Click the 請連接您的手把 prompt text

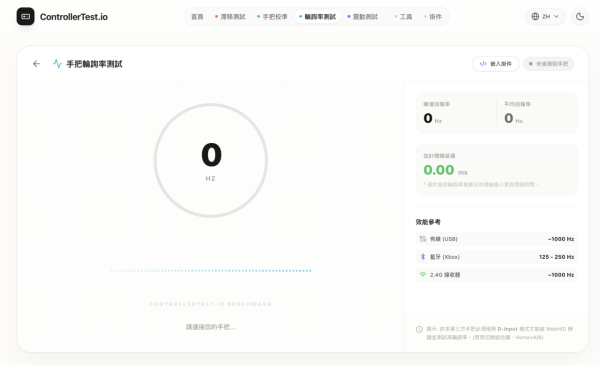[x=210, y=327]
